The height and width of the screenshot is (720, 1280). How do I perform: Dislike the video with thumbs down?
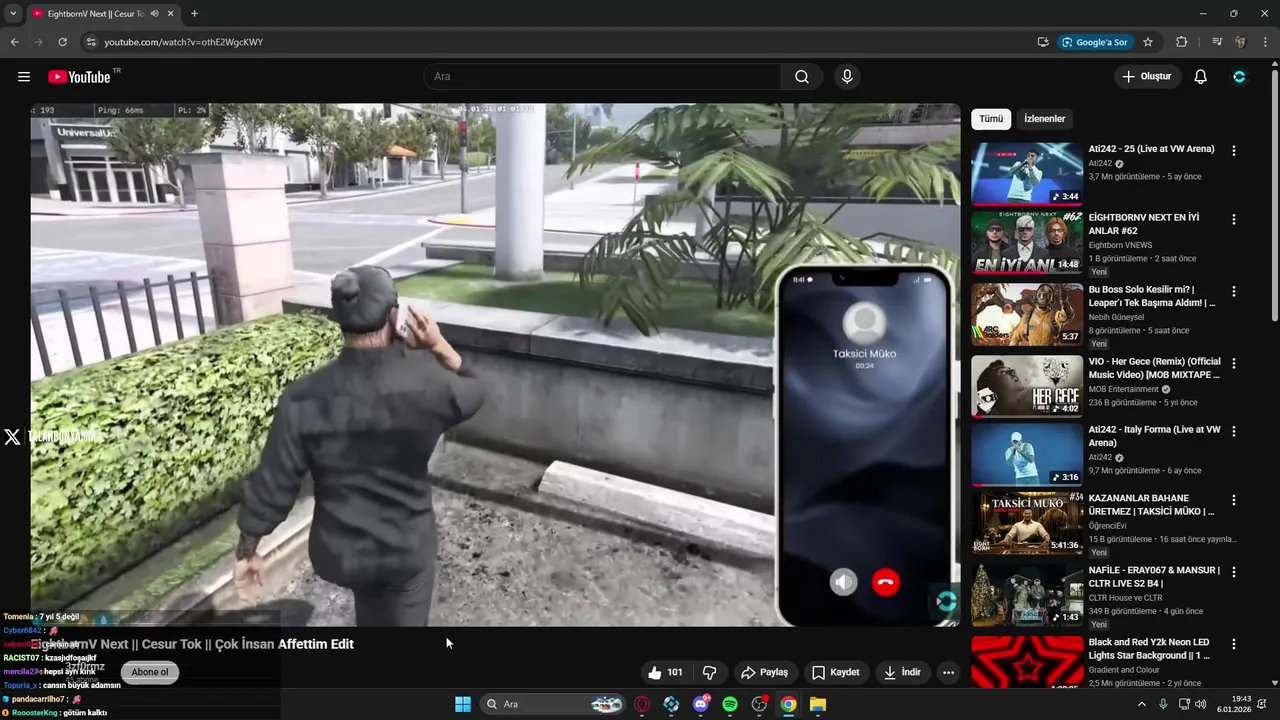[x=709, y=673]
